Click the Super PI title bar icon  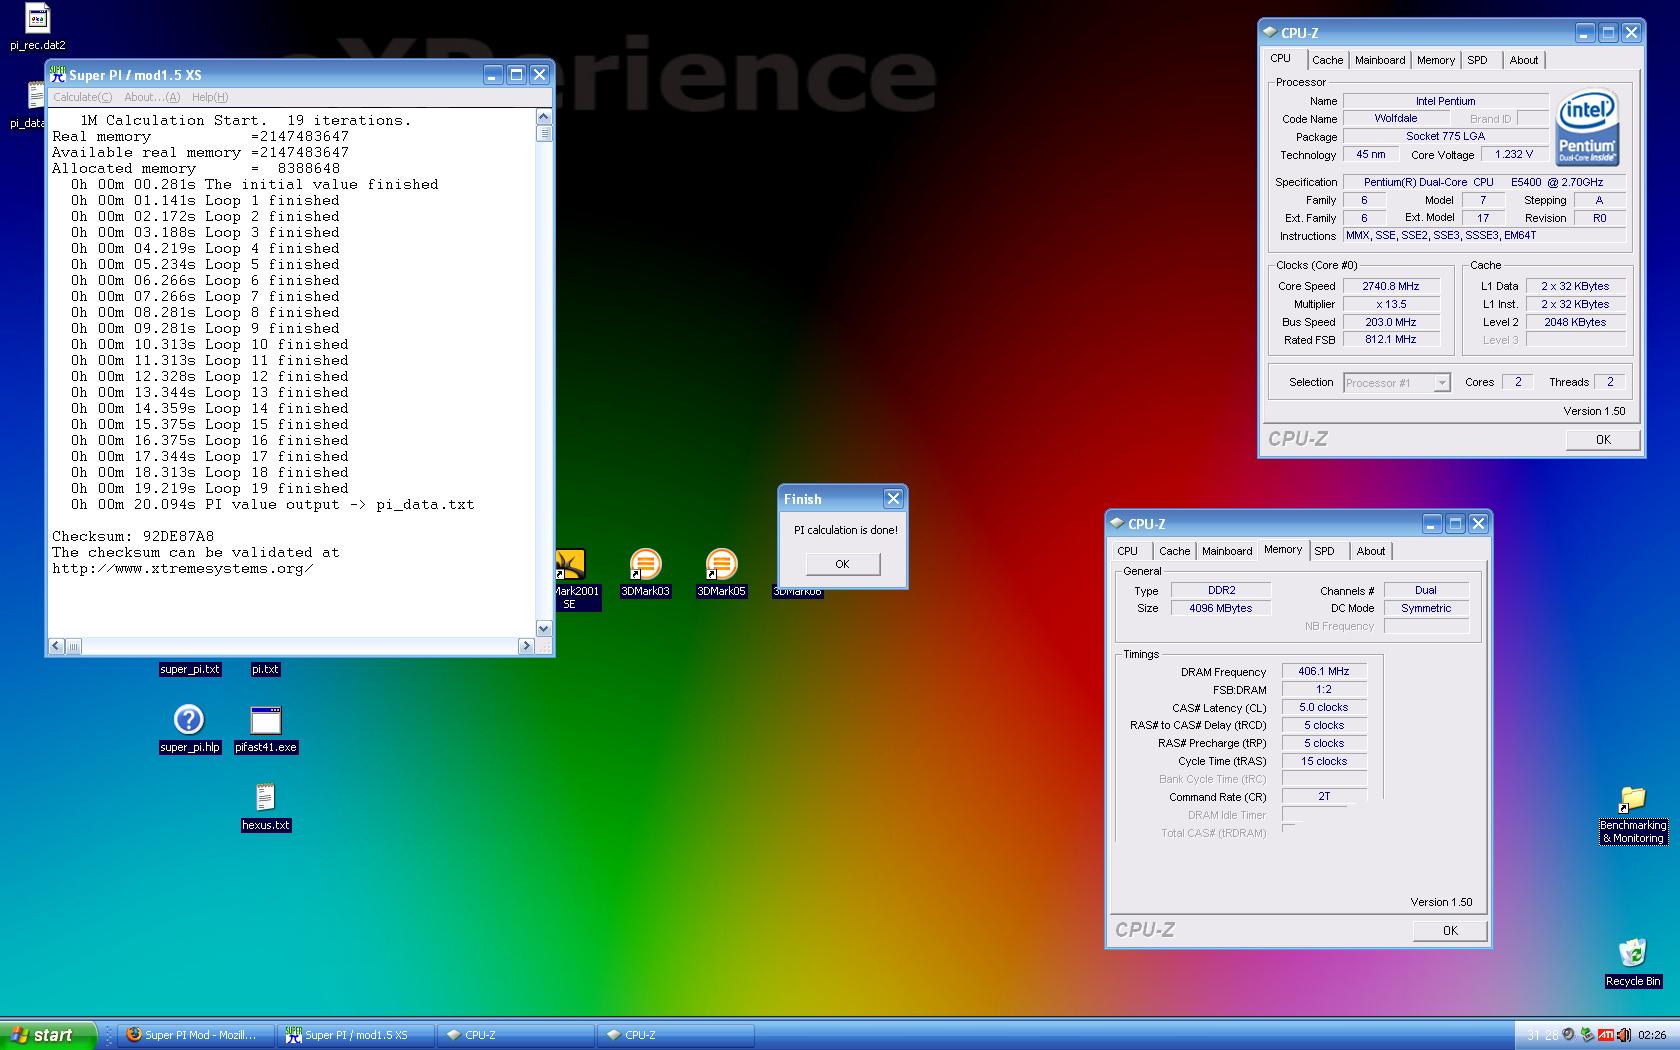[58, 75]
